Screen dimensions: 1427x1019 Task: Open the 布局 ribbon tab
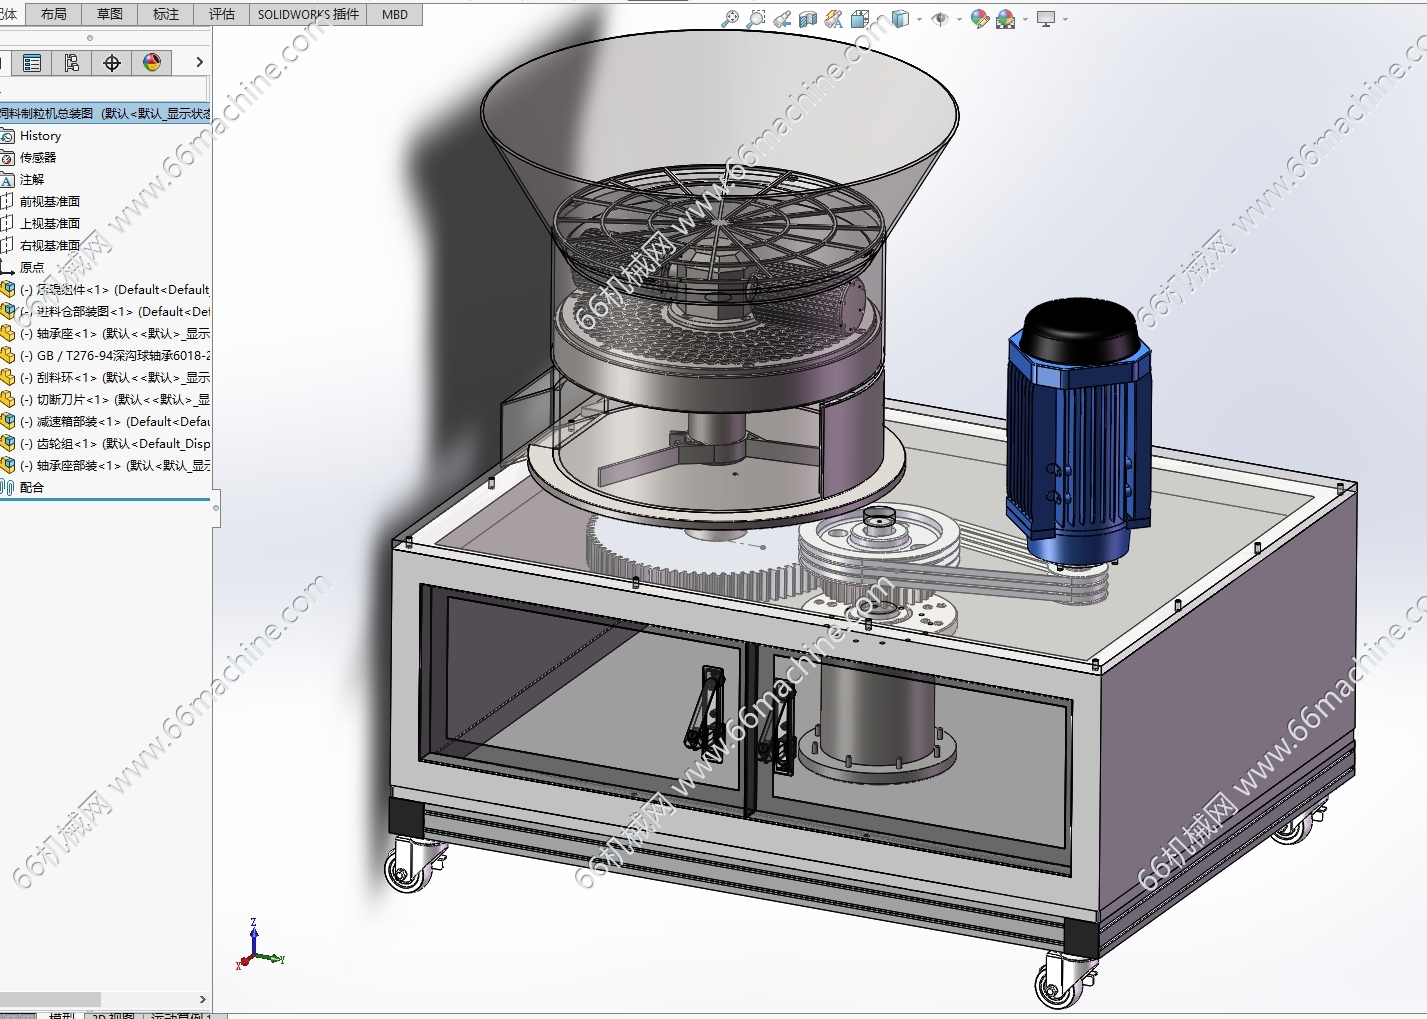click(x=54, y=14)
